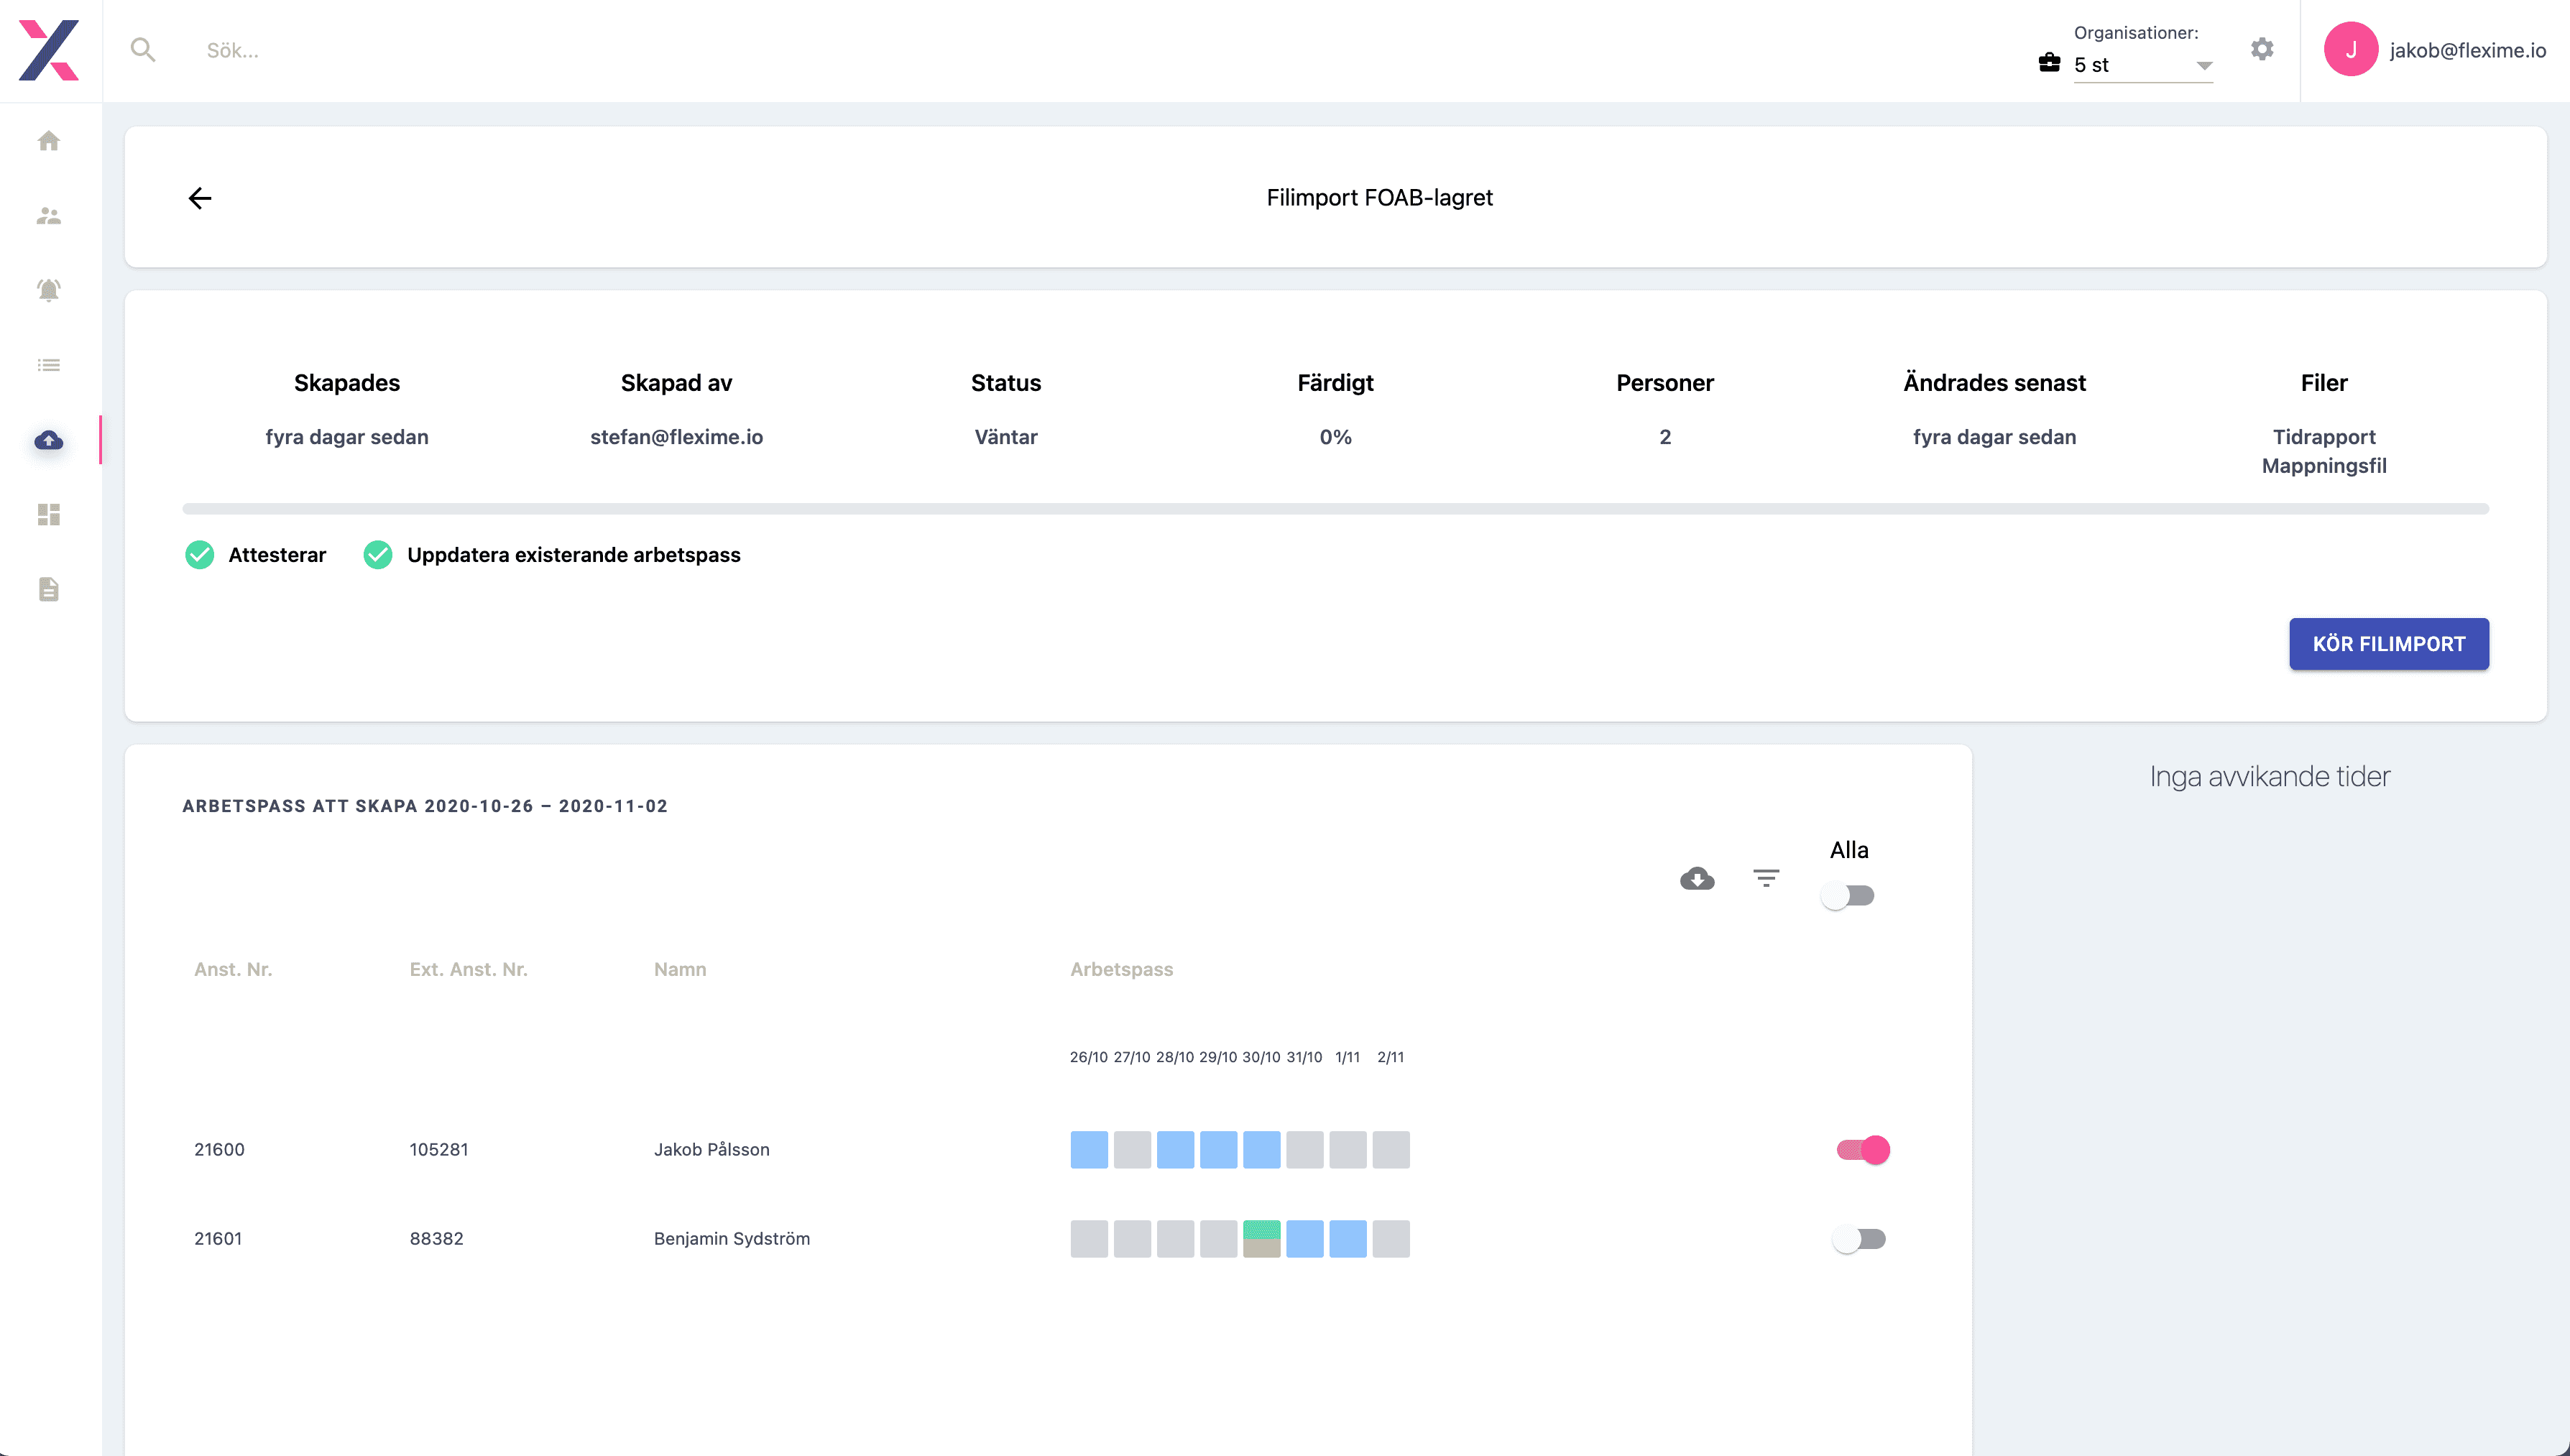Image resolution: width=2570 pixels, height=1456 pixels.
Task: Click the Attesterar checkmark icon
Action: [201, 554]
